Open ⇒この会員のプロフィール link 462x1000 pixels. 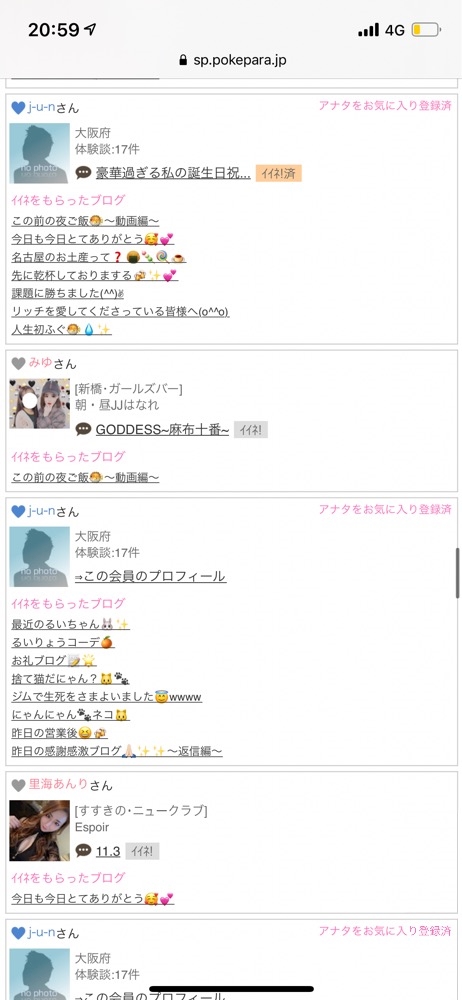coord(150,577)
